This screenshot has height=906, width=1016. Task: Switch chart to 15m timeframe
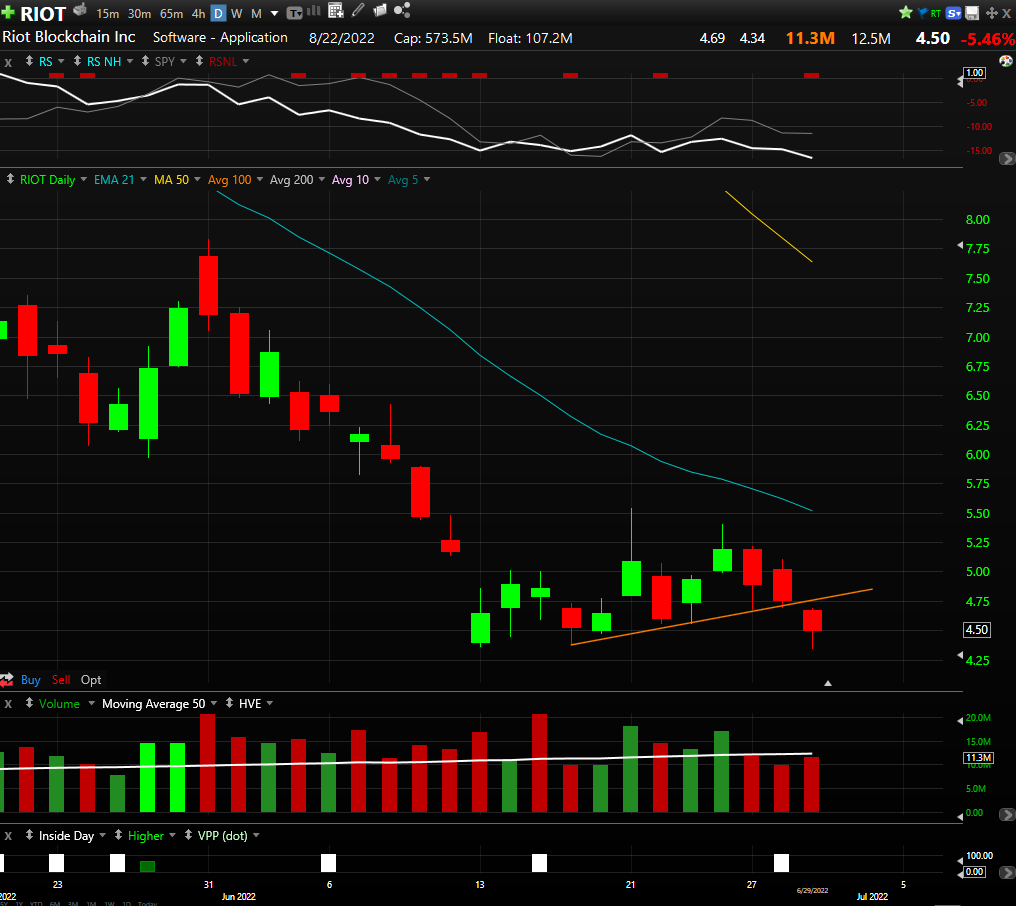(x=108, y=14)
